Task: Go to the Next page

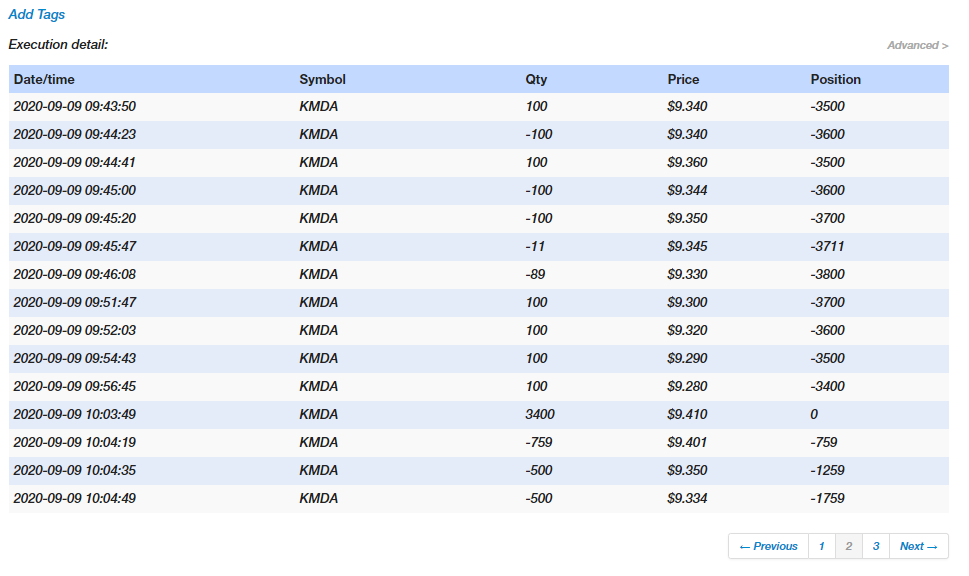Action: click(918, 546)
